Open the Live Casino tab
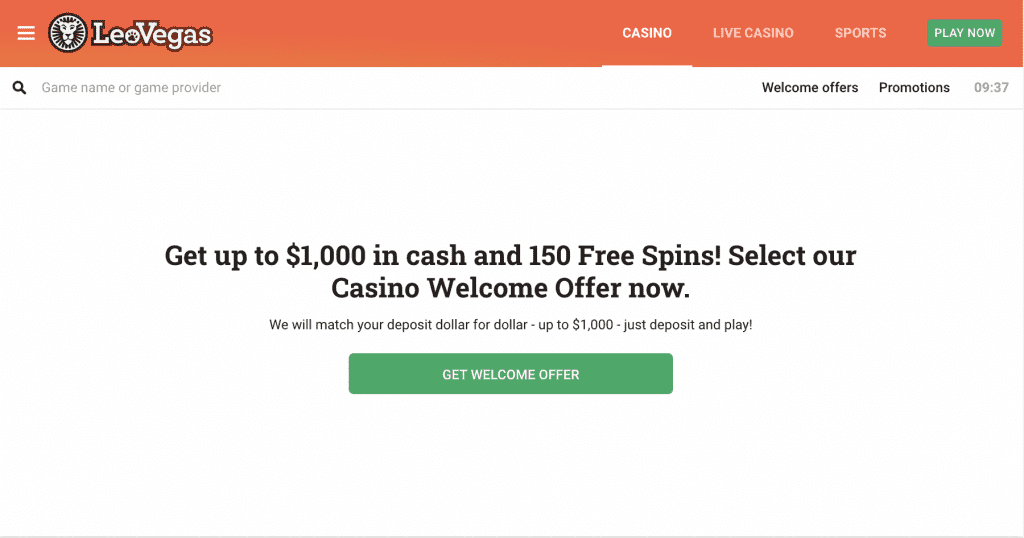Screen dimensions: 1024x538 [x=753, y=33]
